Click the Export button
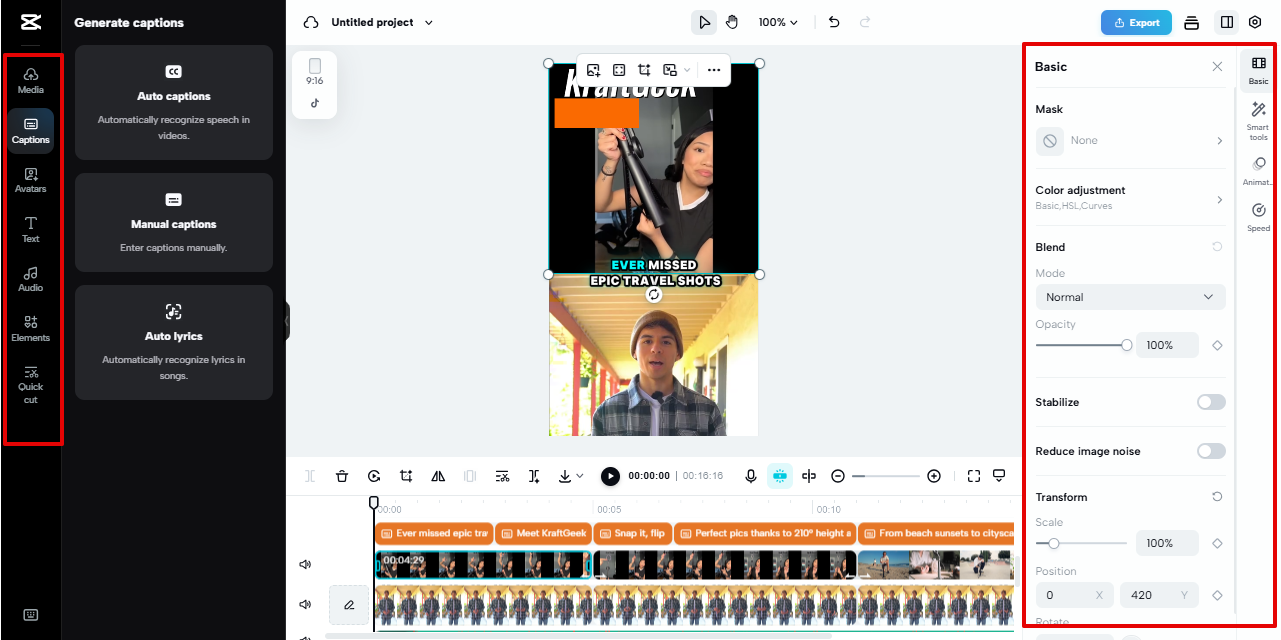 (1135, 21)
